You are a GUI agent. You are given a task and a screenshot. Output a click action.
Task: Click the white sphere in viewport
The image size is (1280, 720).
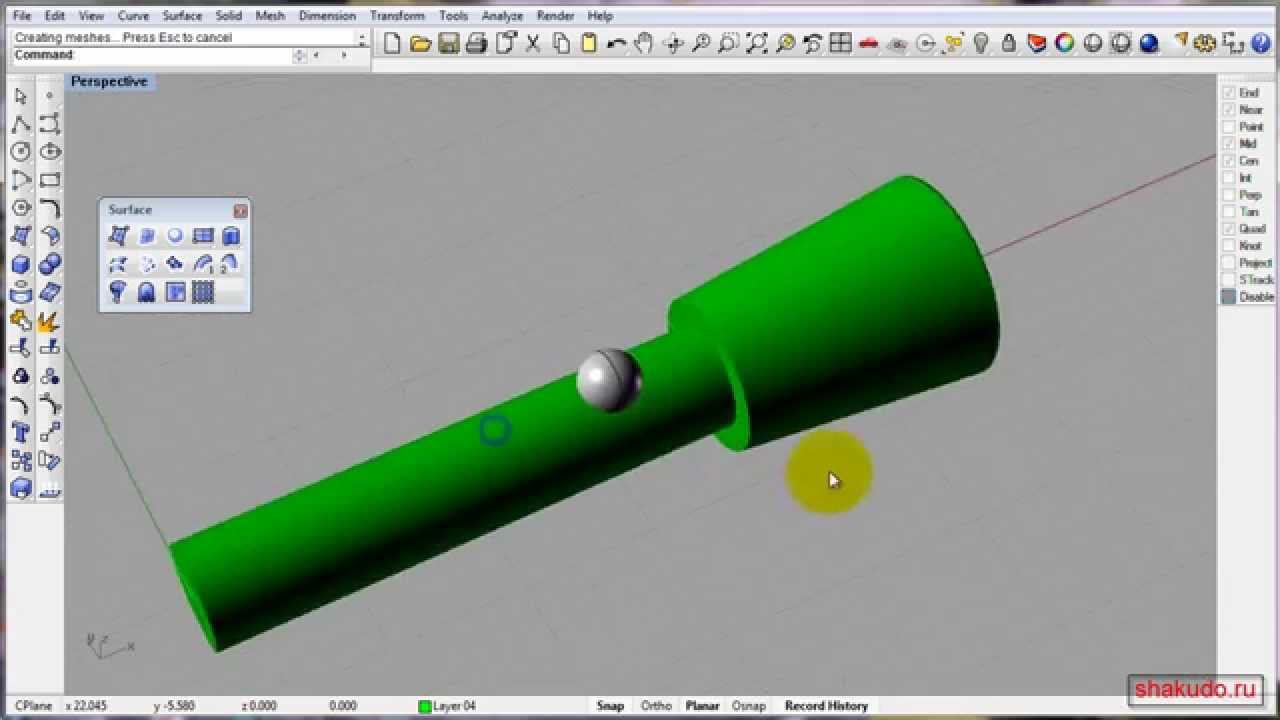tap(609, 380)
